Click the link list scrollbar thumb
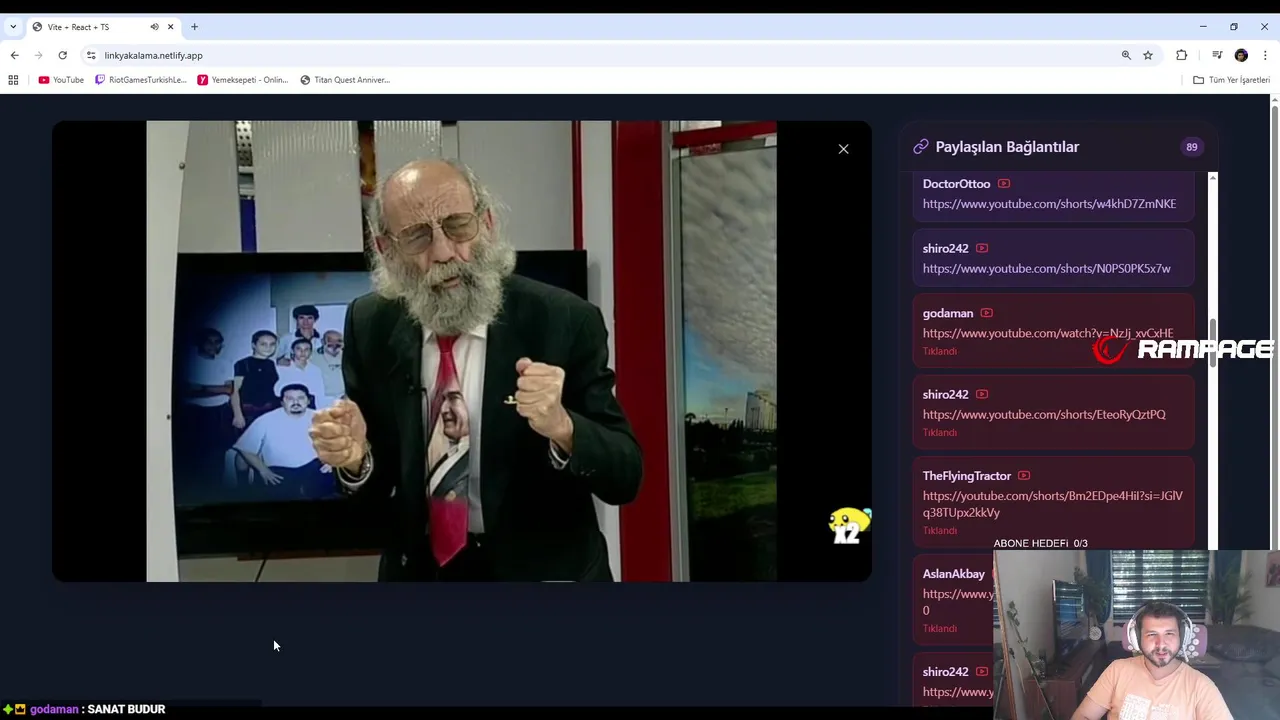The image size is (1280, 720). point(1213,343)
